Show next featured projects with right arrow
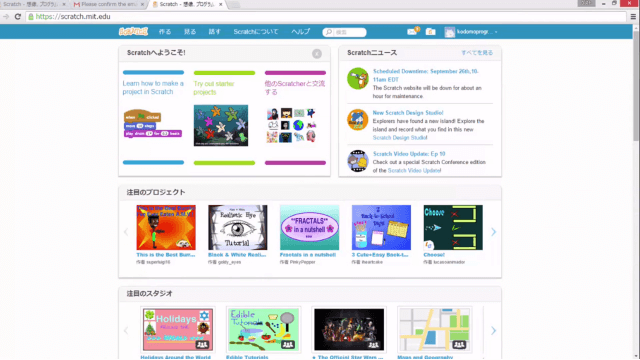 [x=493, y=232]
